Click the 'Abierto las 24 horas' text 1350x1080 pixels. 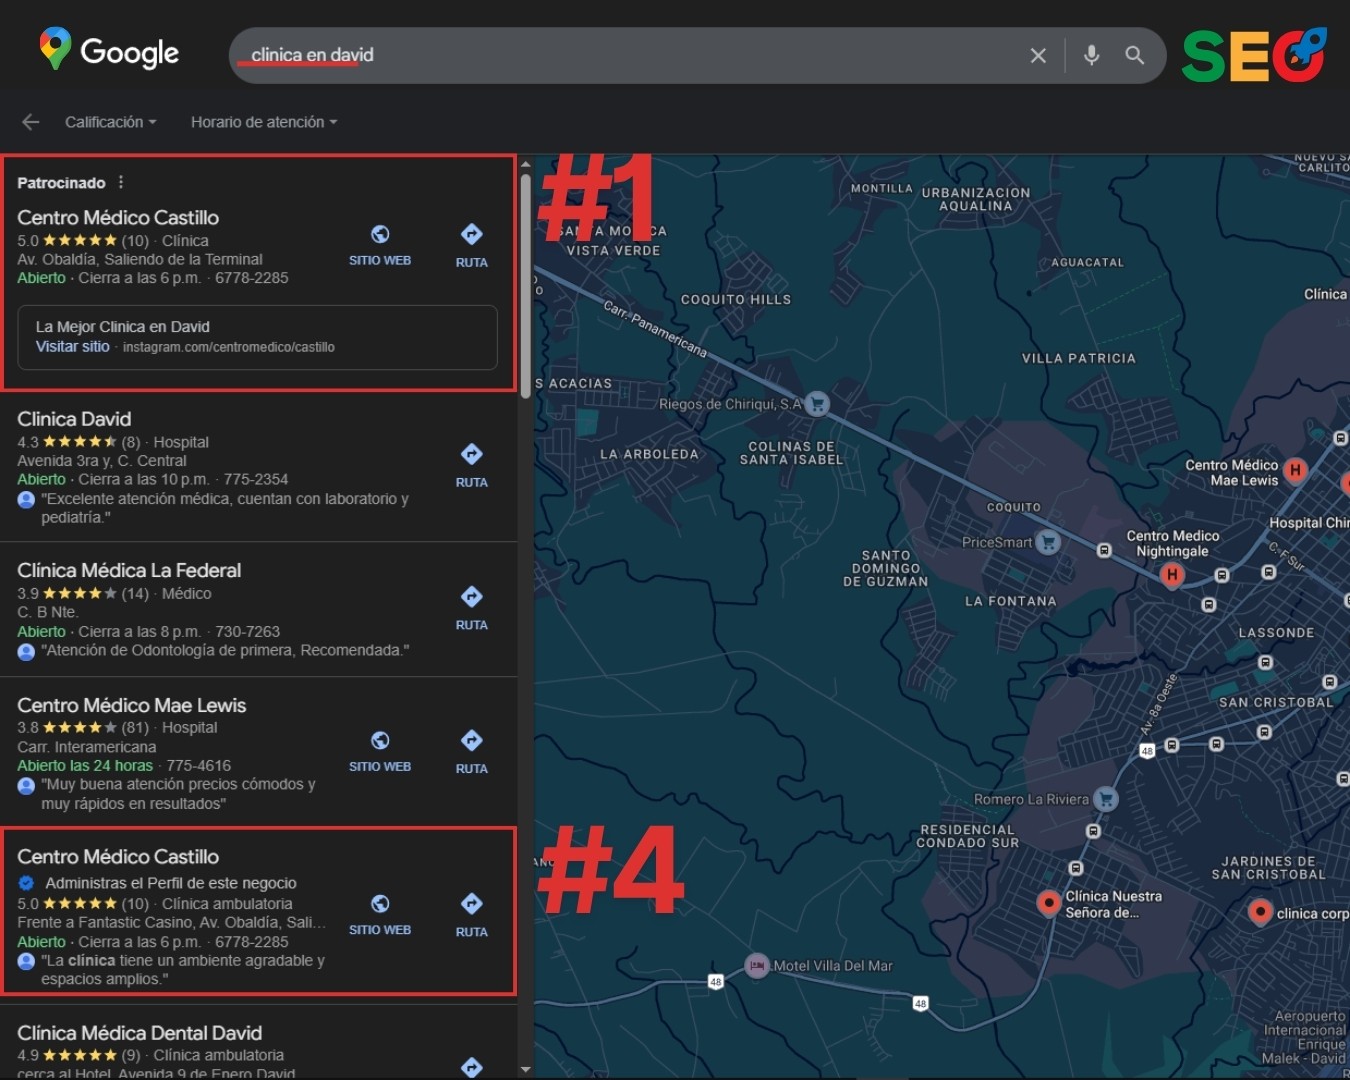click(x=85, y=766)
